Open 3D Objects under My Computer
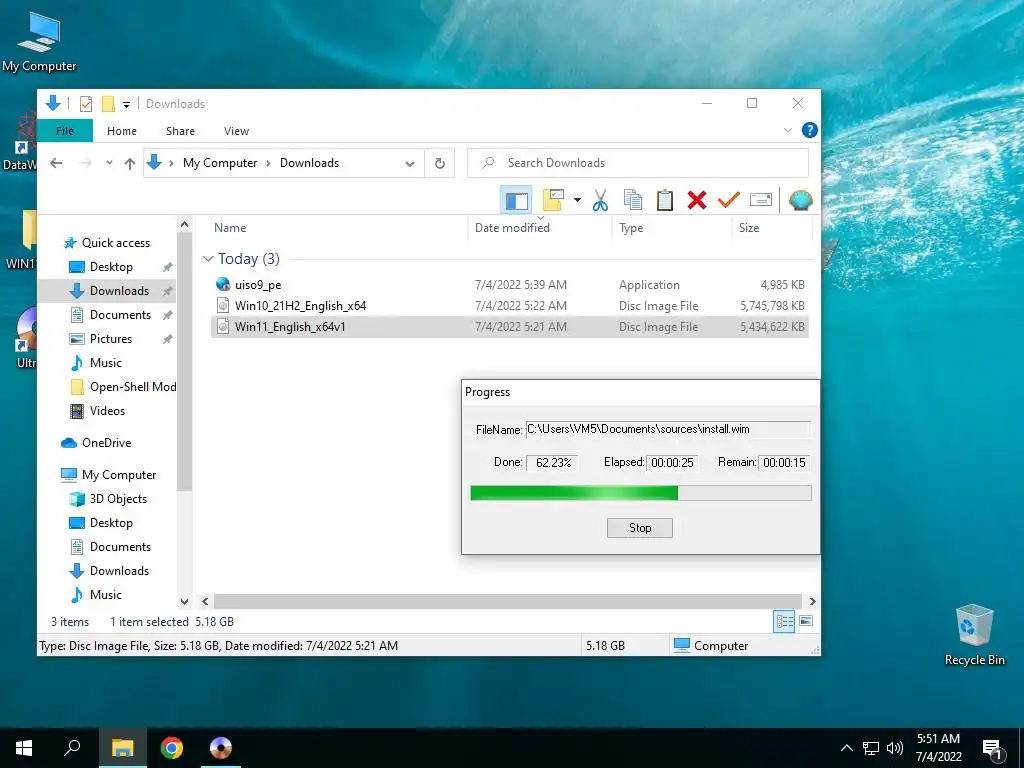1024x768 pixels. (118, 499)
